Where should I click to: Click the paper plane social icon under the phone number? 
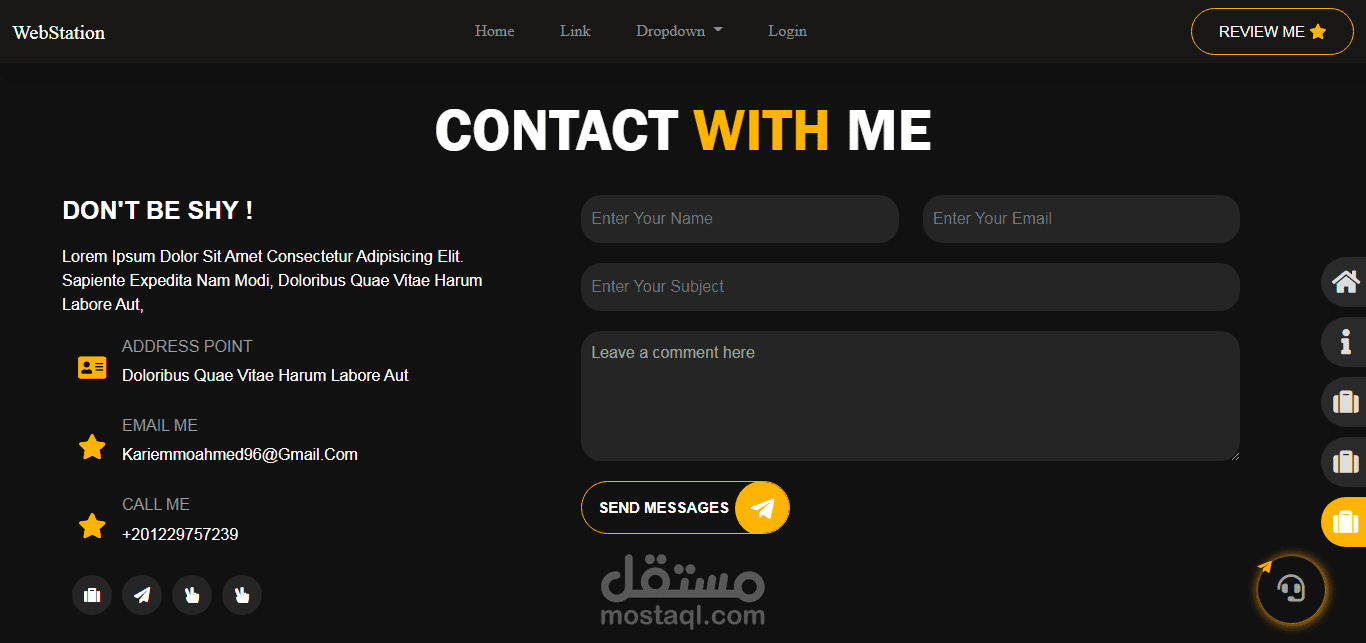142,595
